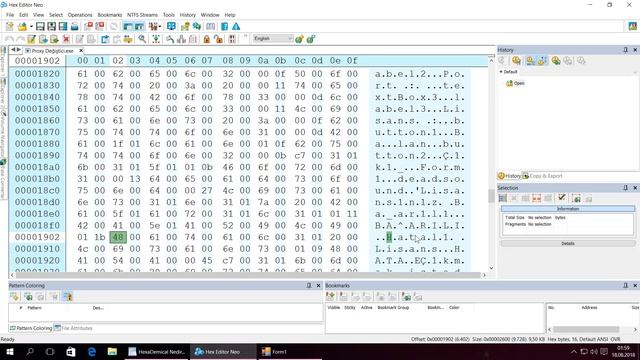Close the Proxy Değiştici.exe tab
This screenshot has height=360, width=640.
pyautogui.click(x=81, y=51)
